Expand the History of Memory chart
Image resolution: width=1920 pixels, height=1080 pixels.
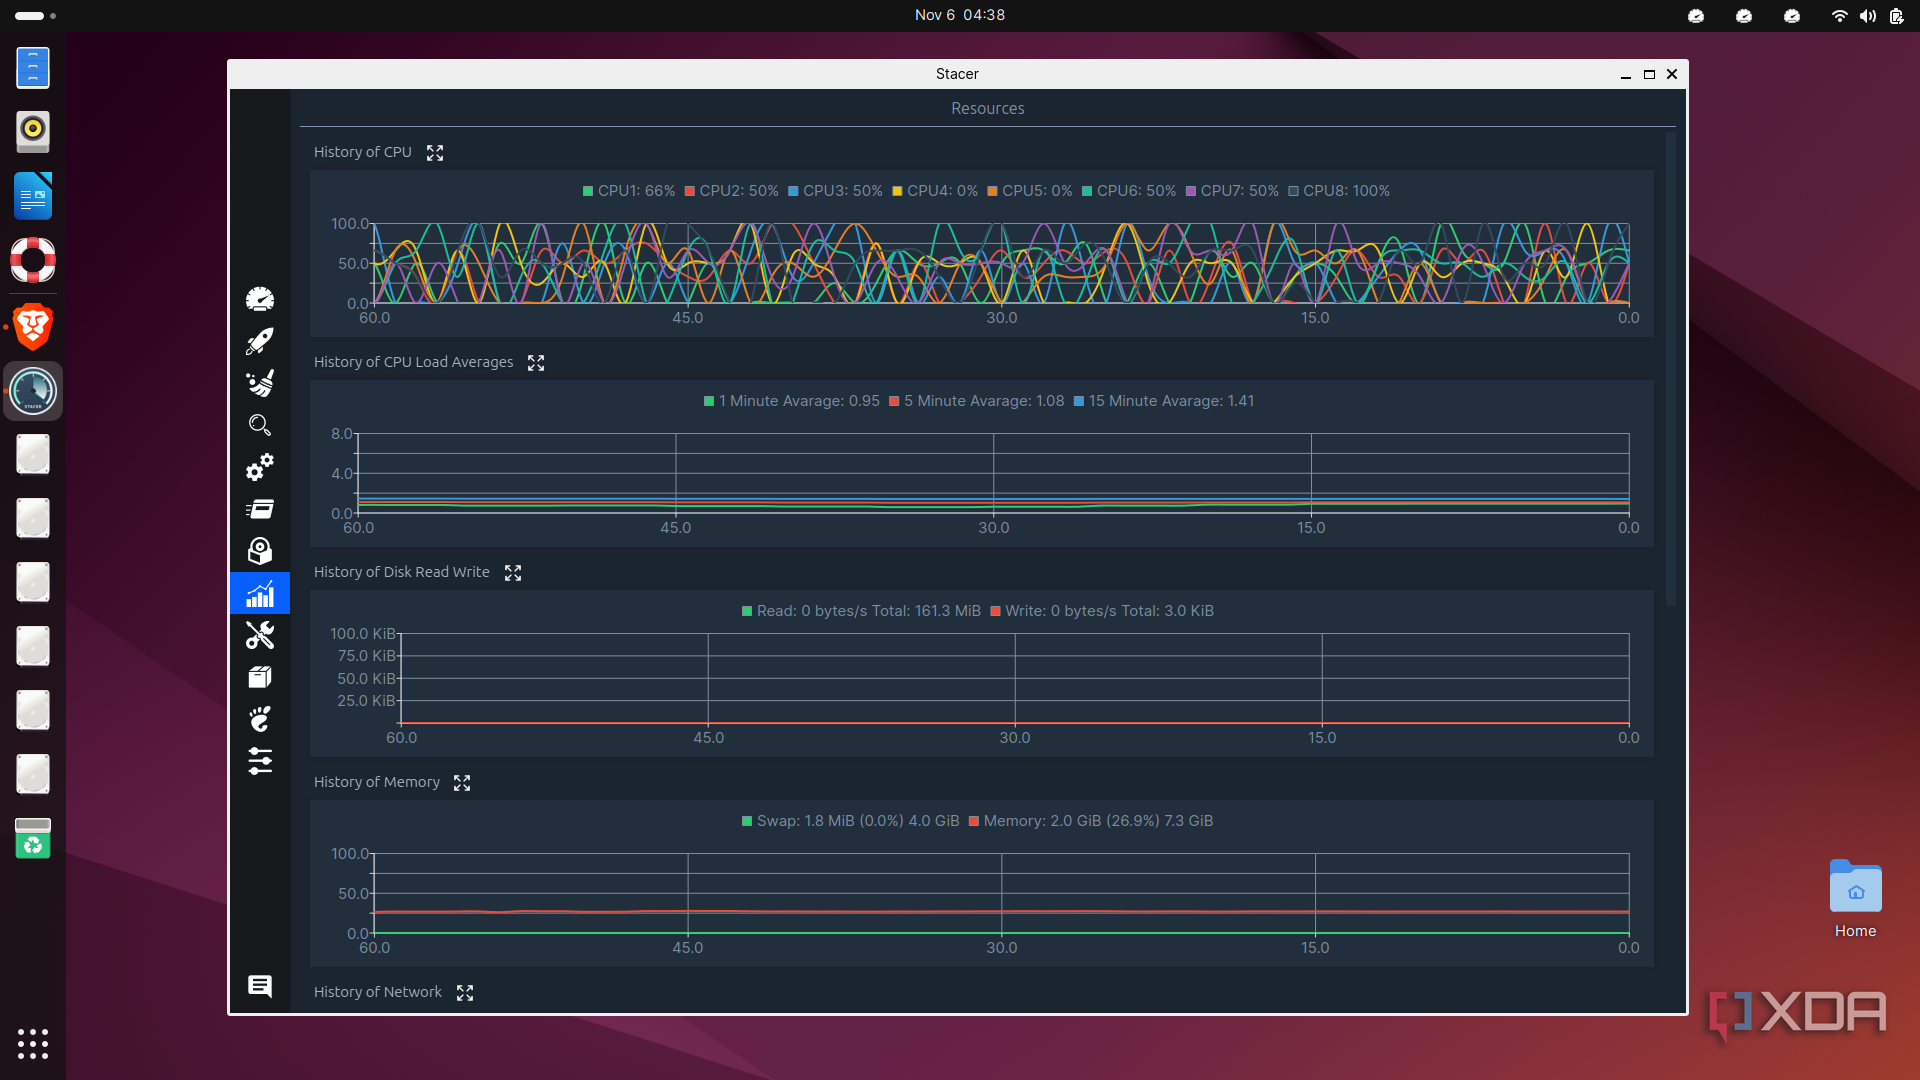pos(462,783)
